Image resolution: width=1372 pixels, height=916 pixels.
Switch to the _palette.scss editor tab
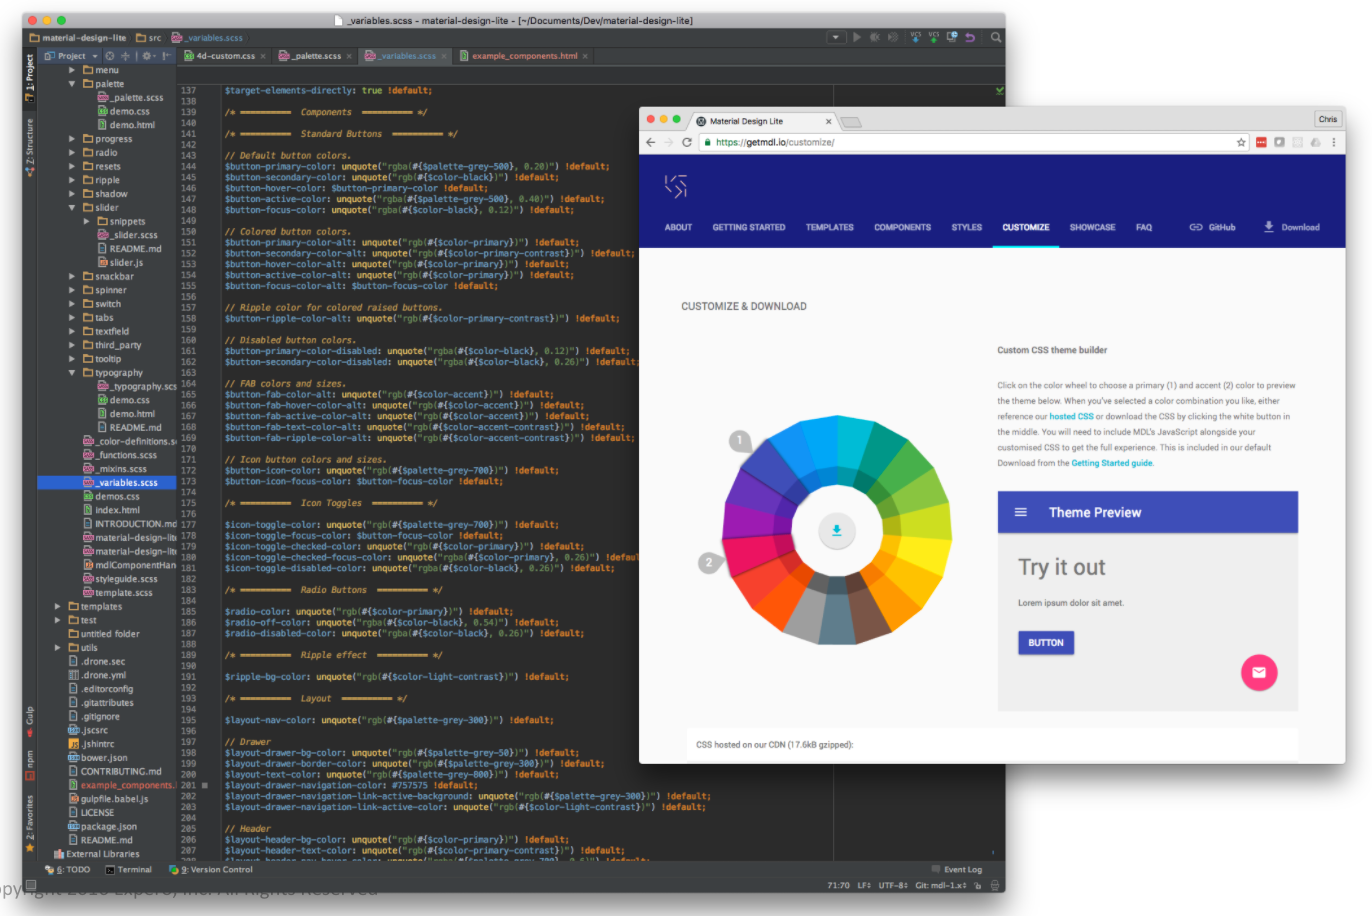tap(316, 56)
